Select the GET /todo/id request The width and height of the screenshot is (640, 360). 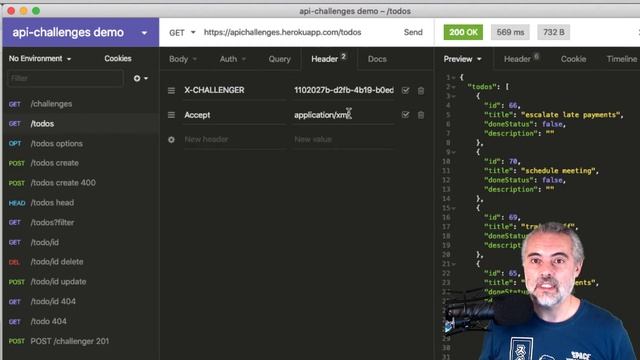coord(81,242)
